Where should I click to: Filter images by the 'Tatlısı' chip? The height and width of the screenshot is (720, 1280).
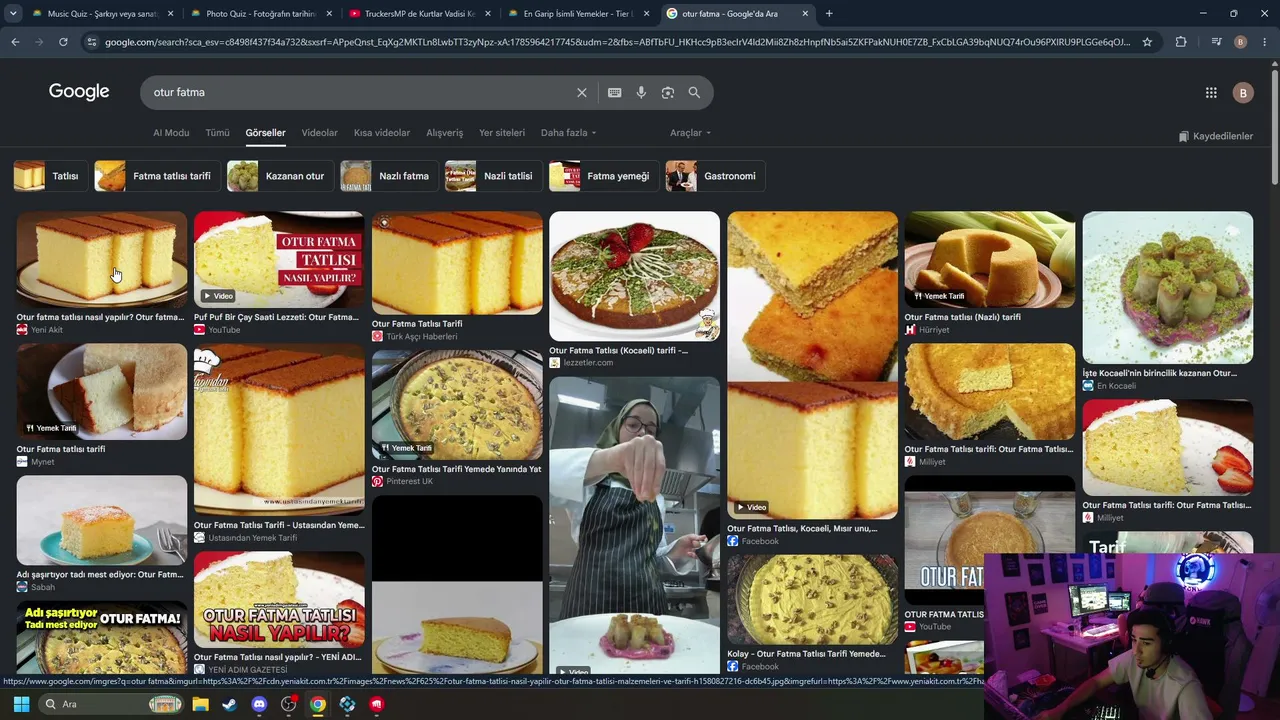point(50,176)
